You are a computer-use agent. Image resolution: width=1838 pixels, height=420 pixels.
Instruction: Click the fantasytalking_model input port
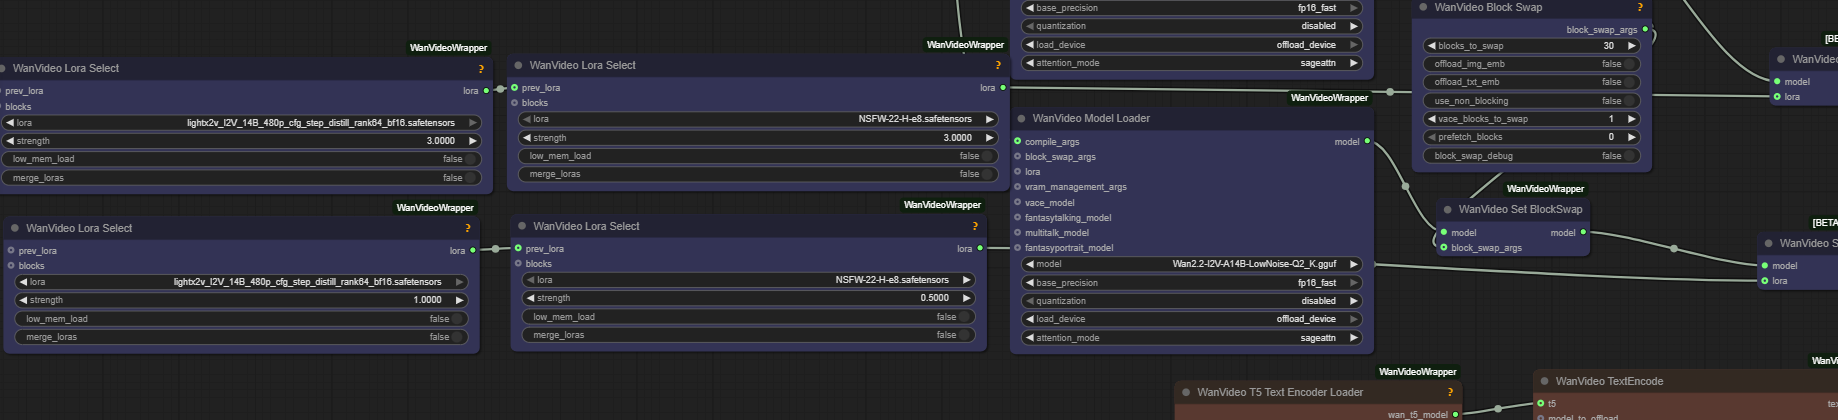pos(1018,217)
